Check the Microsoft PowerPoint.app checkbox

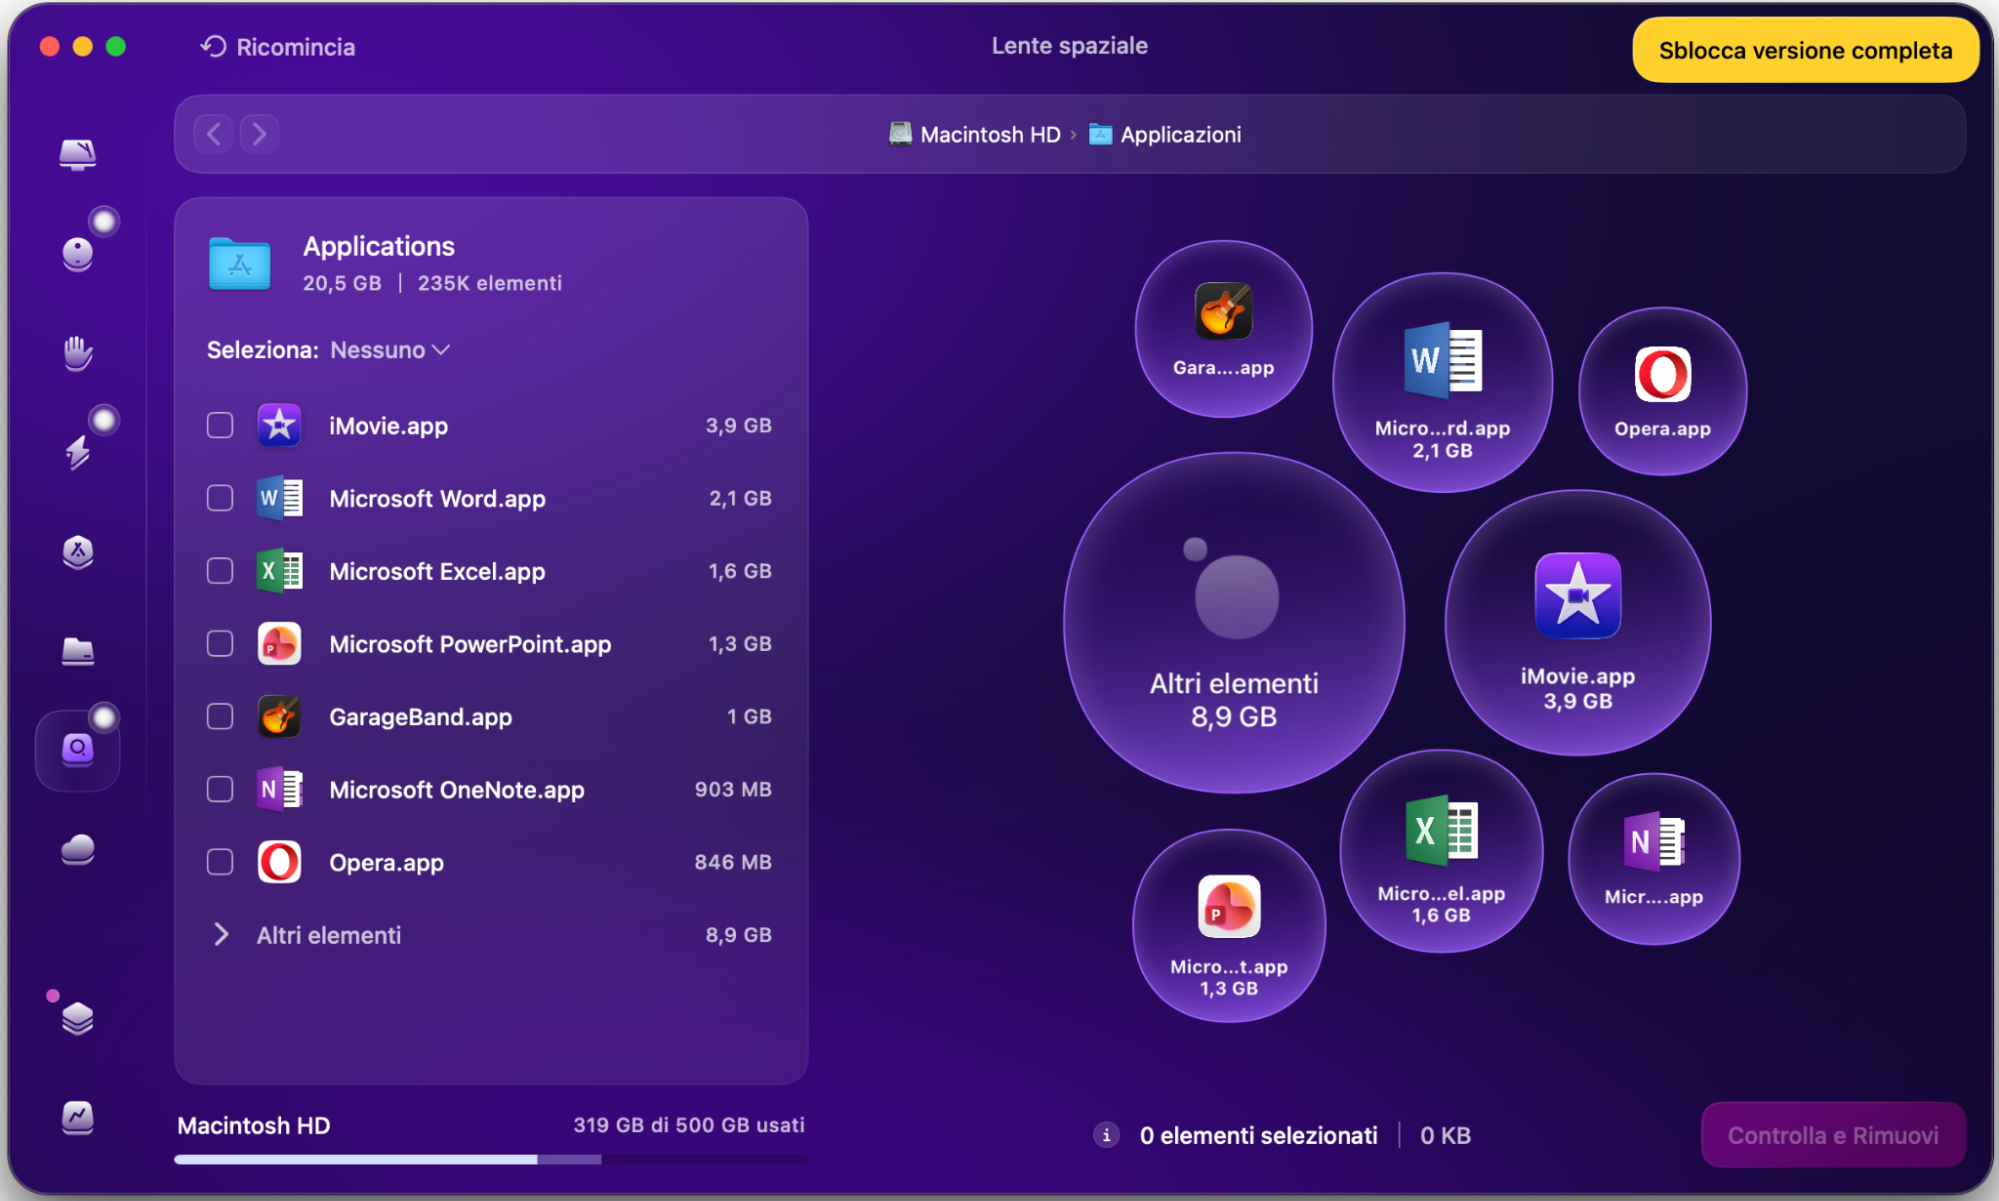(220, 644)
